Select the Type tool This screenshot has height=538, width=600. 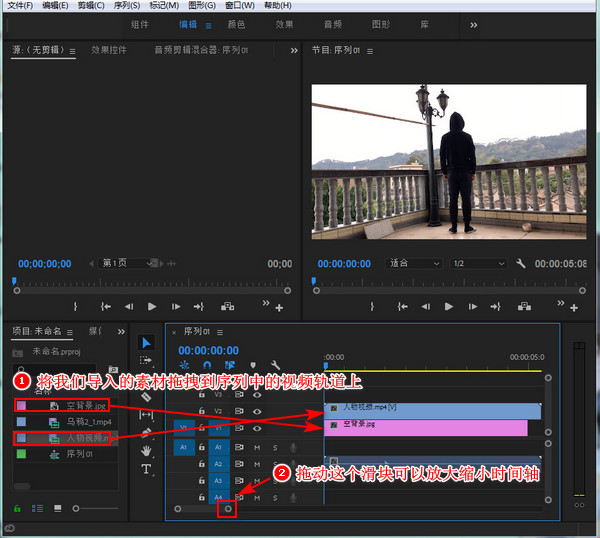click(146, 469)
